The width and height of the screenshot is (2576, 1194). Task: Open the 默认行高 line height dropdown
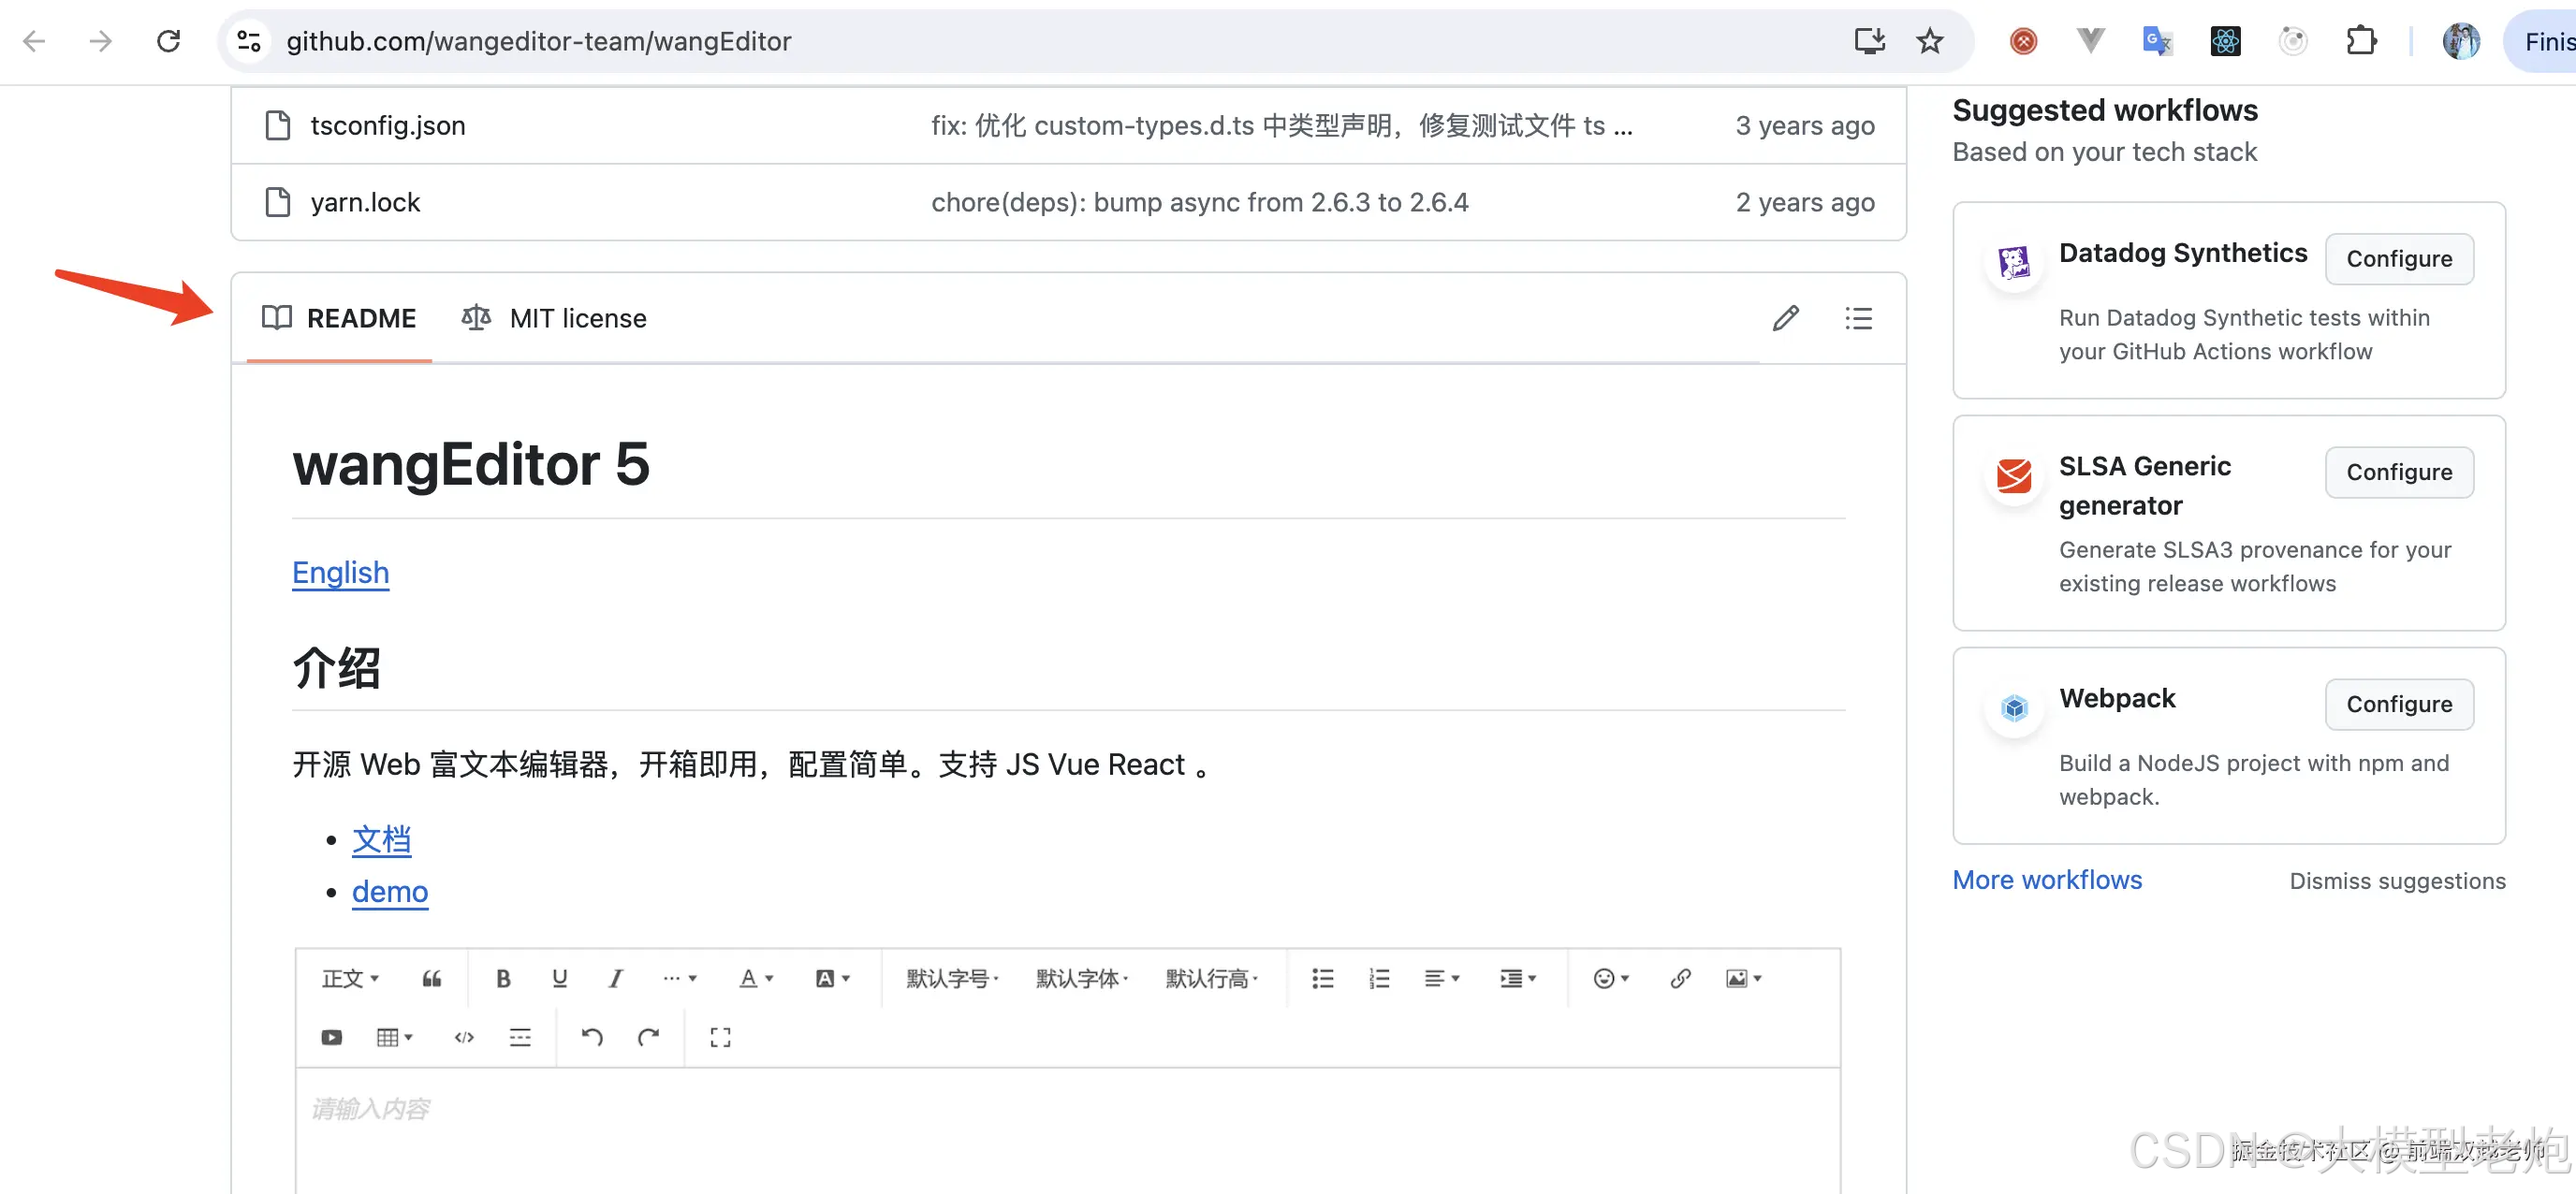click(1210, 978)
